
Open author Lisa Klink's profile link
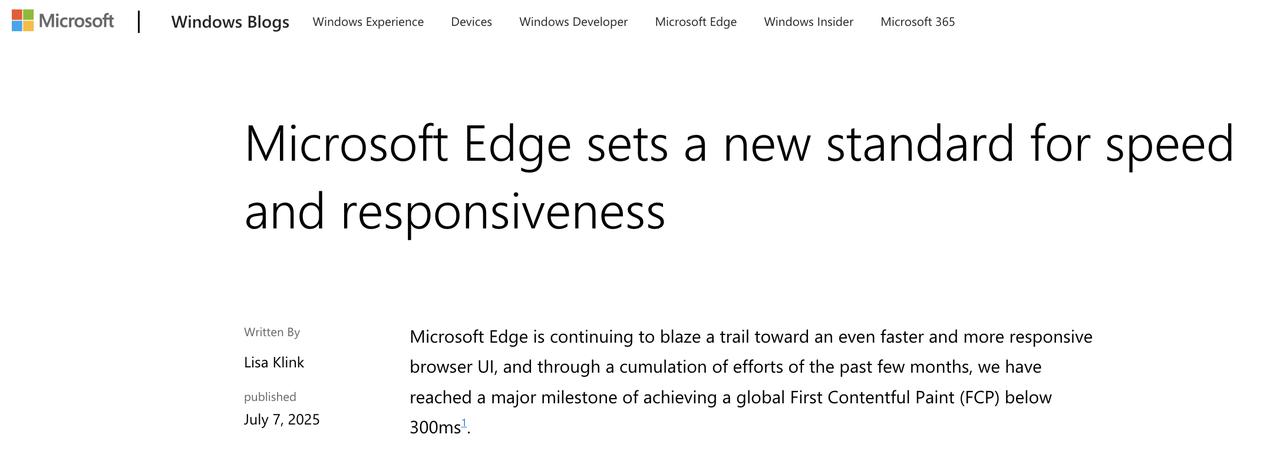274,362
